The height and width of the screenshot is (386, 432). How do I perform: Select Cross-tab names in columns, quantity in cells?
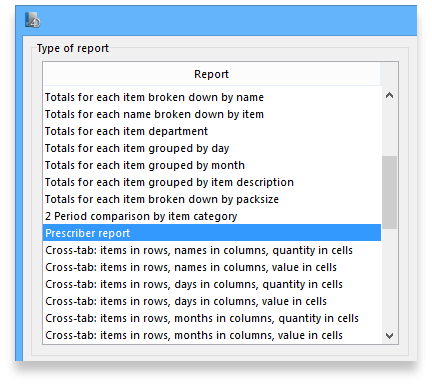[212, 250]
